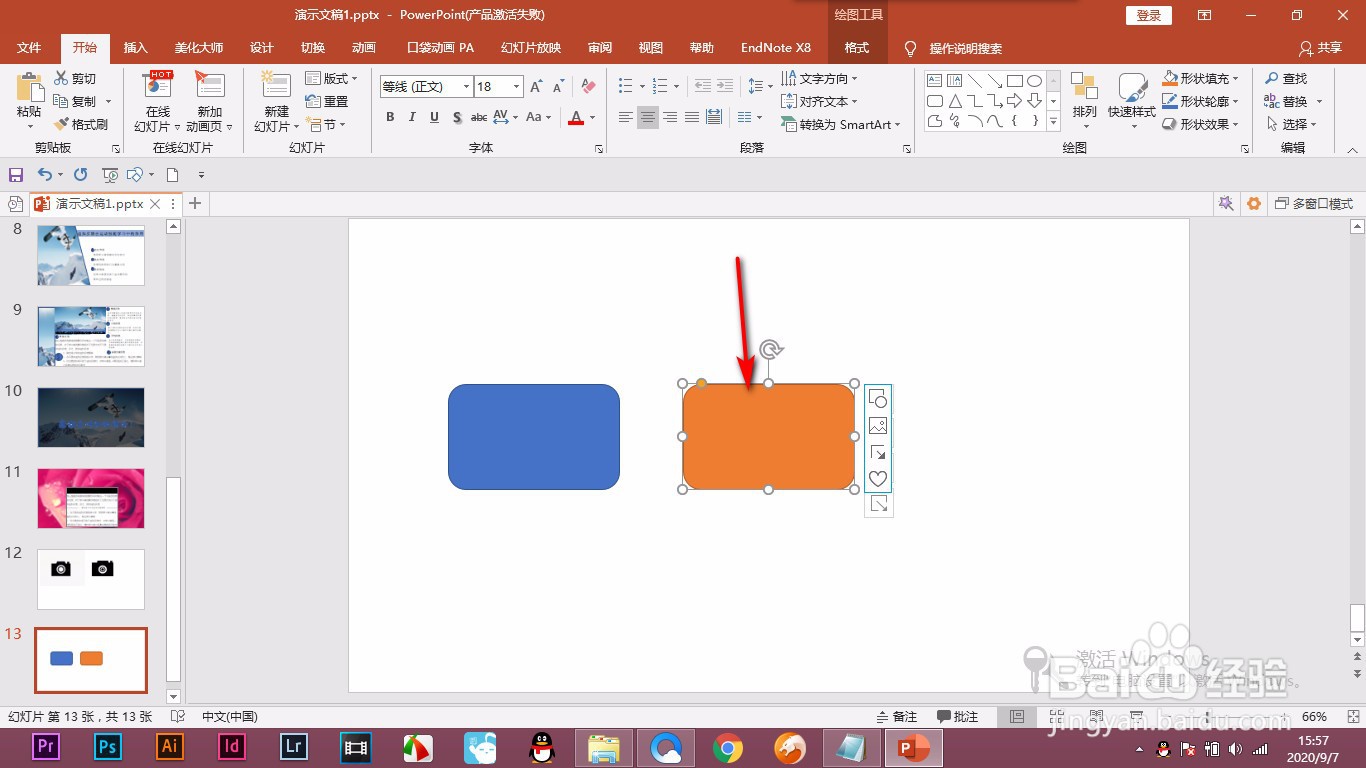The width and height of the screenshot is (1366, 768).
Task: Click the Login (登录) button
Action: click(1149, 15)
